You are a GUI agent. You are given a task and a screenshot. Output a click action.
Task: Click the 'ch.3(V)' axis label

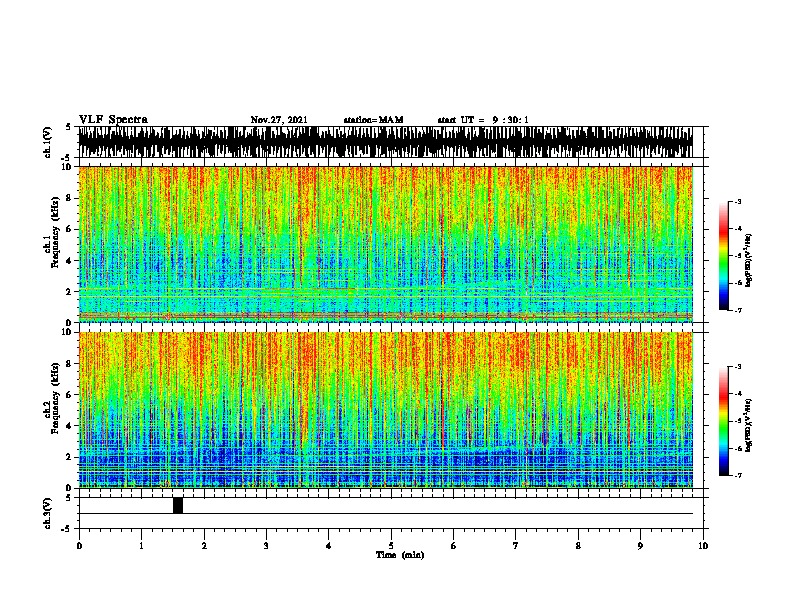point(48,513)
